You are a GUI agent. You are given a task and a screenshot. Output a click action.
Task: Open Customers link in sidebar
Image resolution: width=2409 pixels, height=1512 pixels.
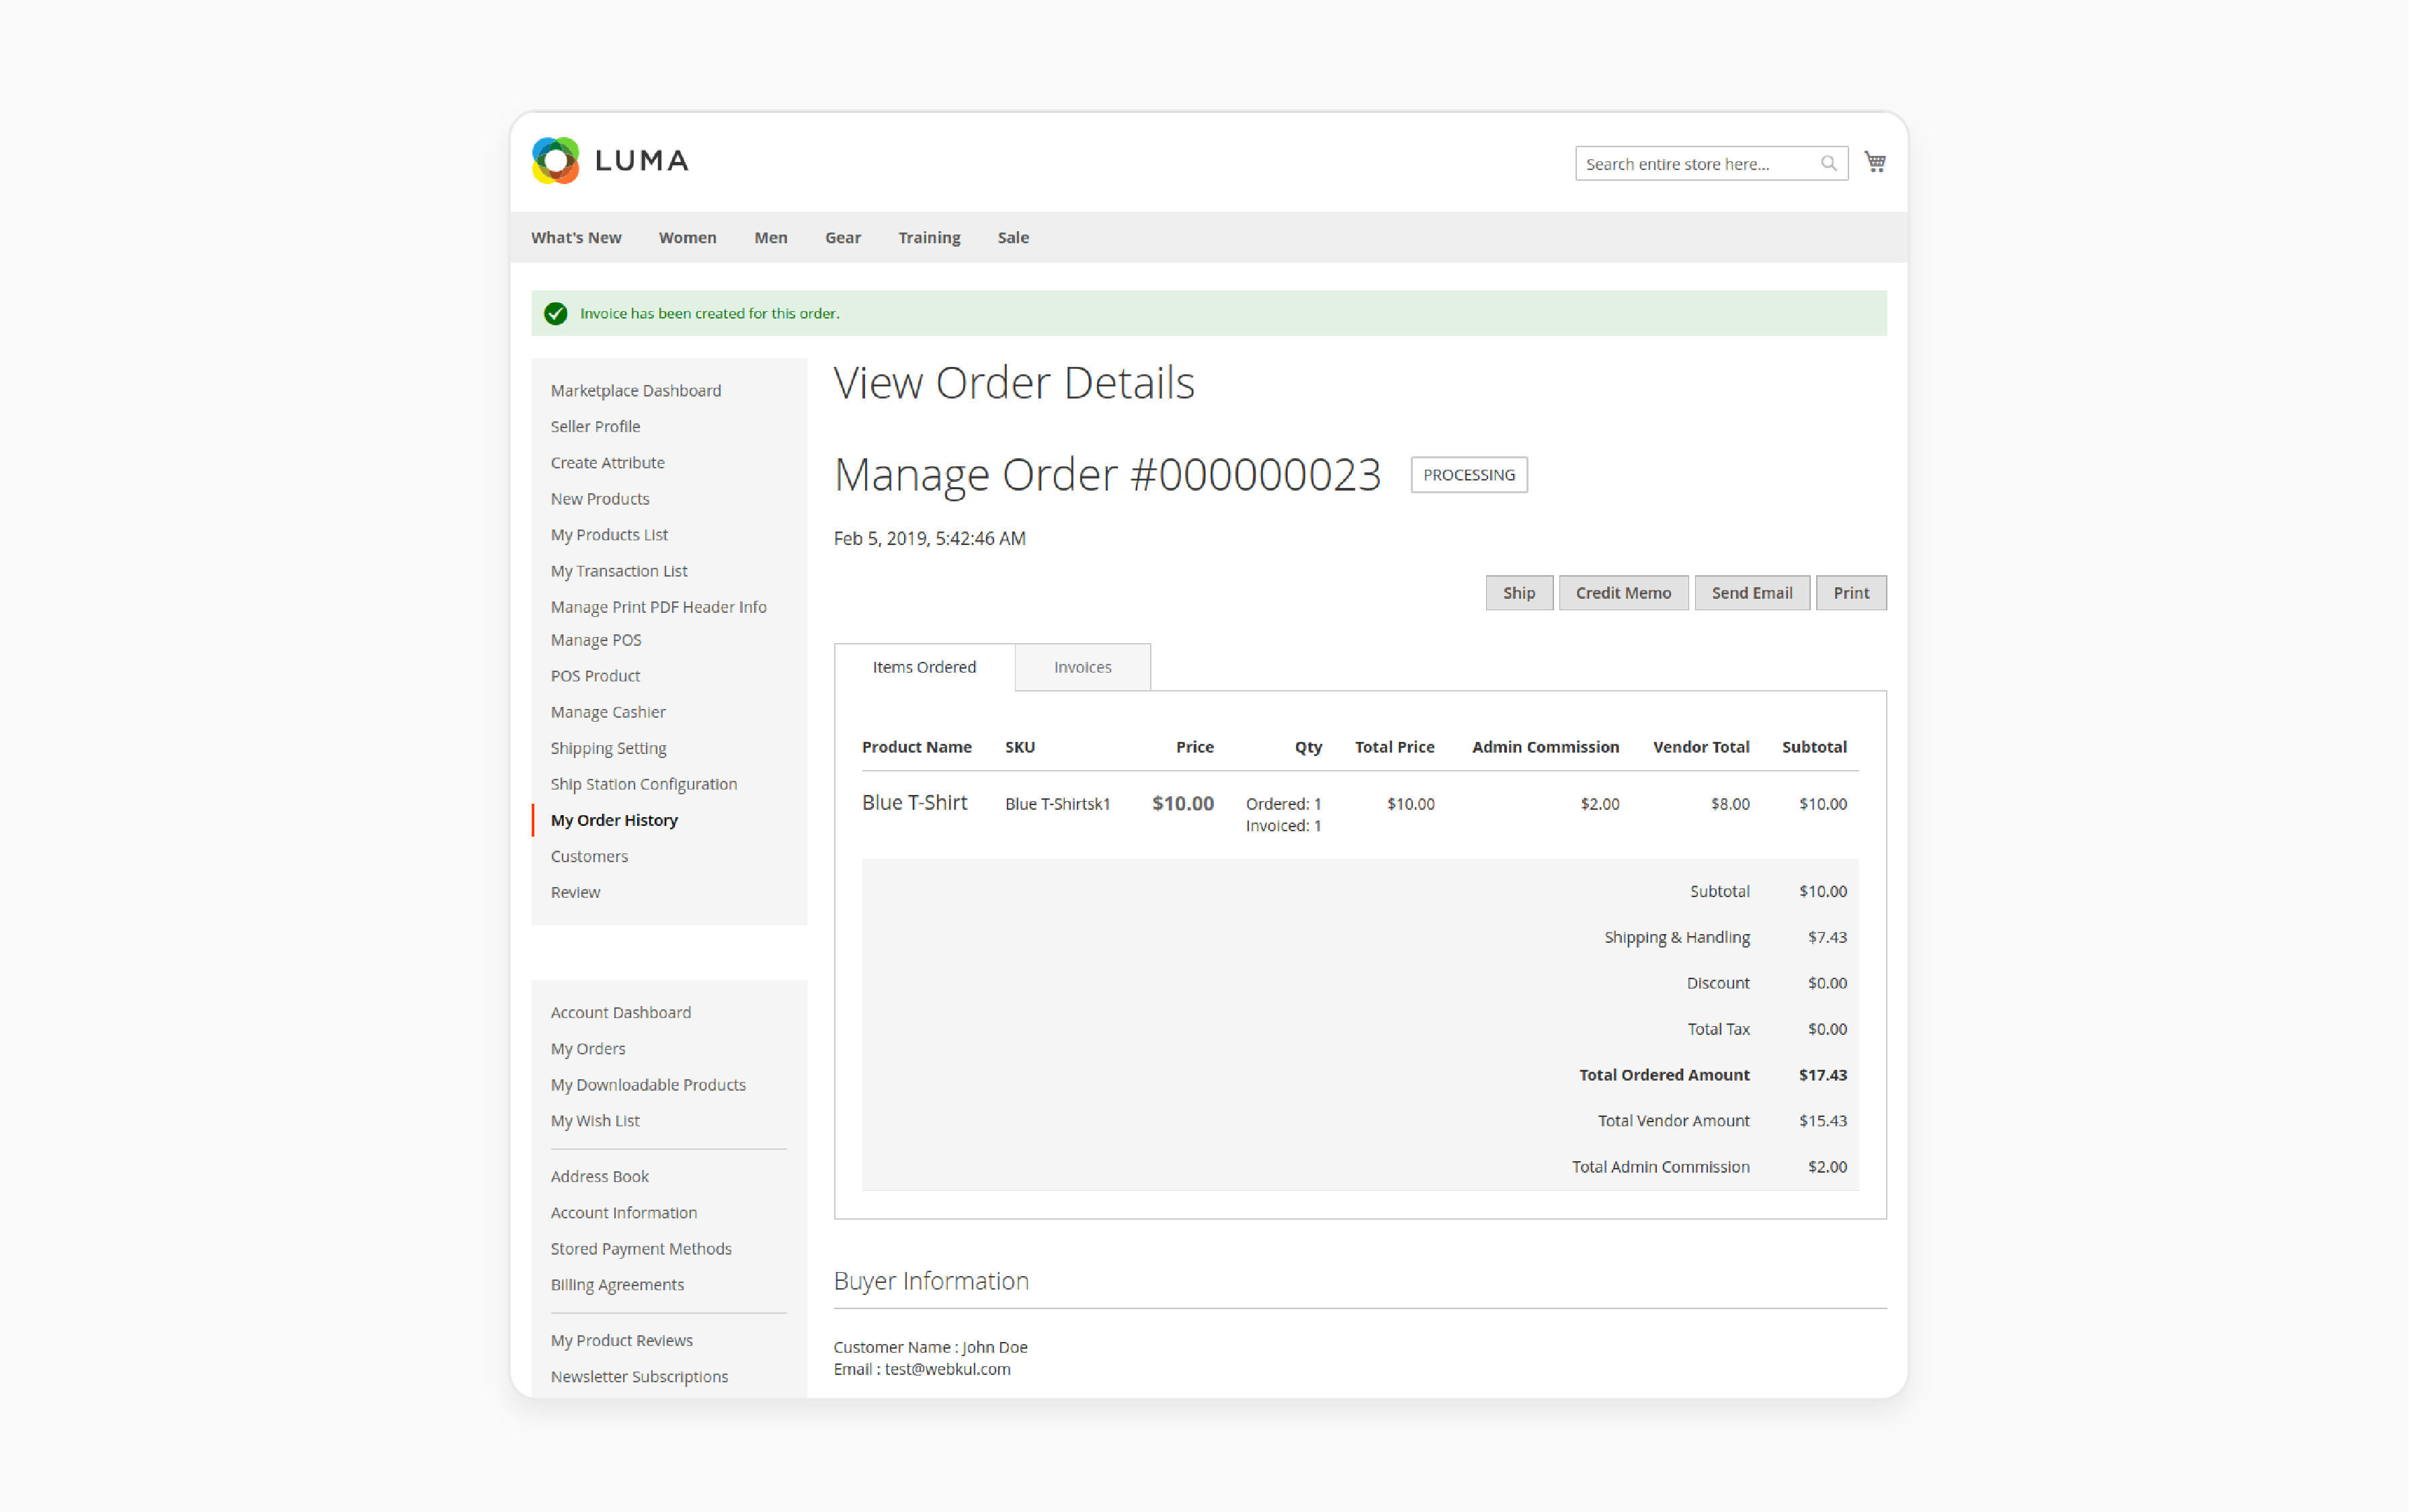(x=589, y=856)
